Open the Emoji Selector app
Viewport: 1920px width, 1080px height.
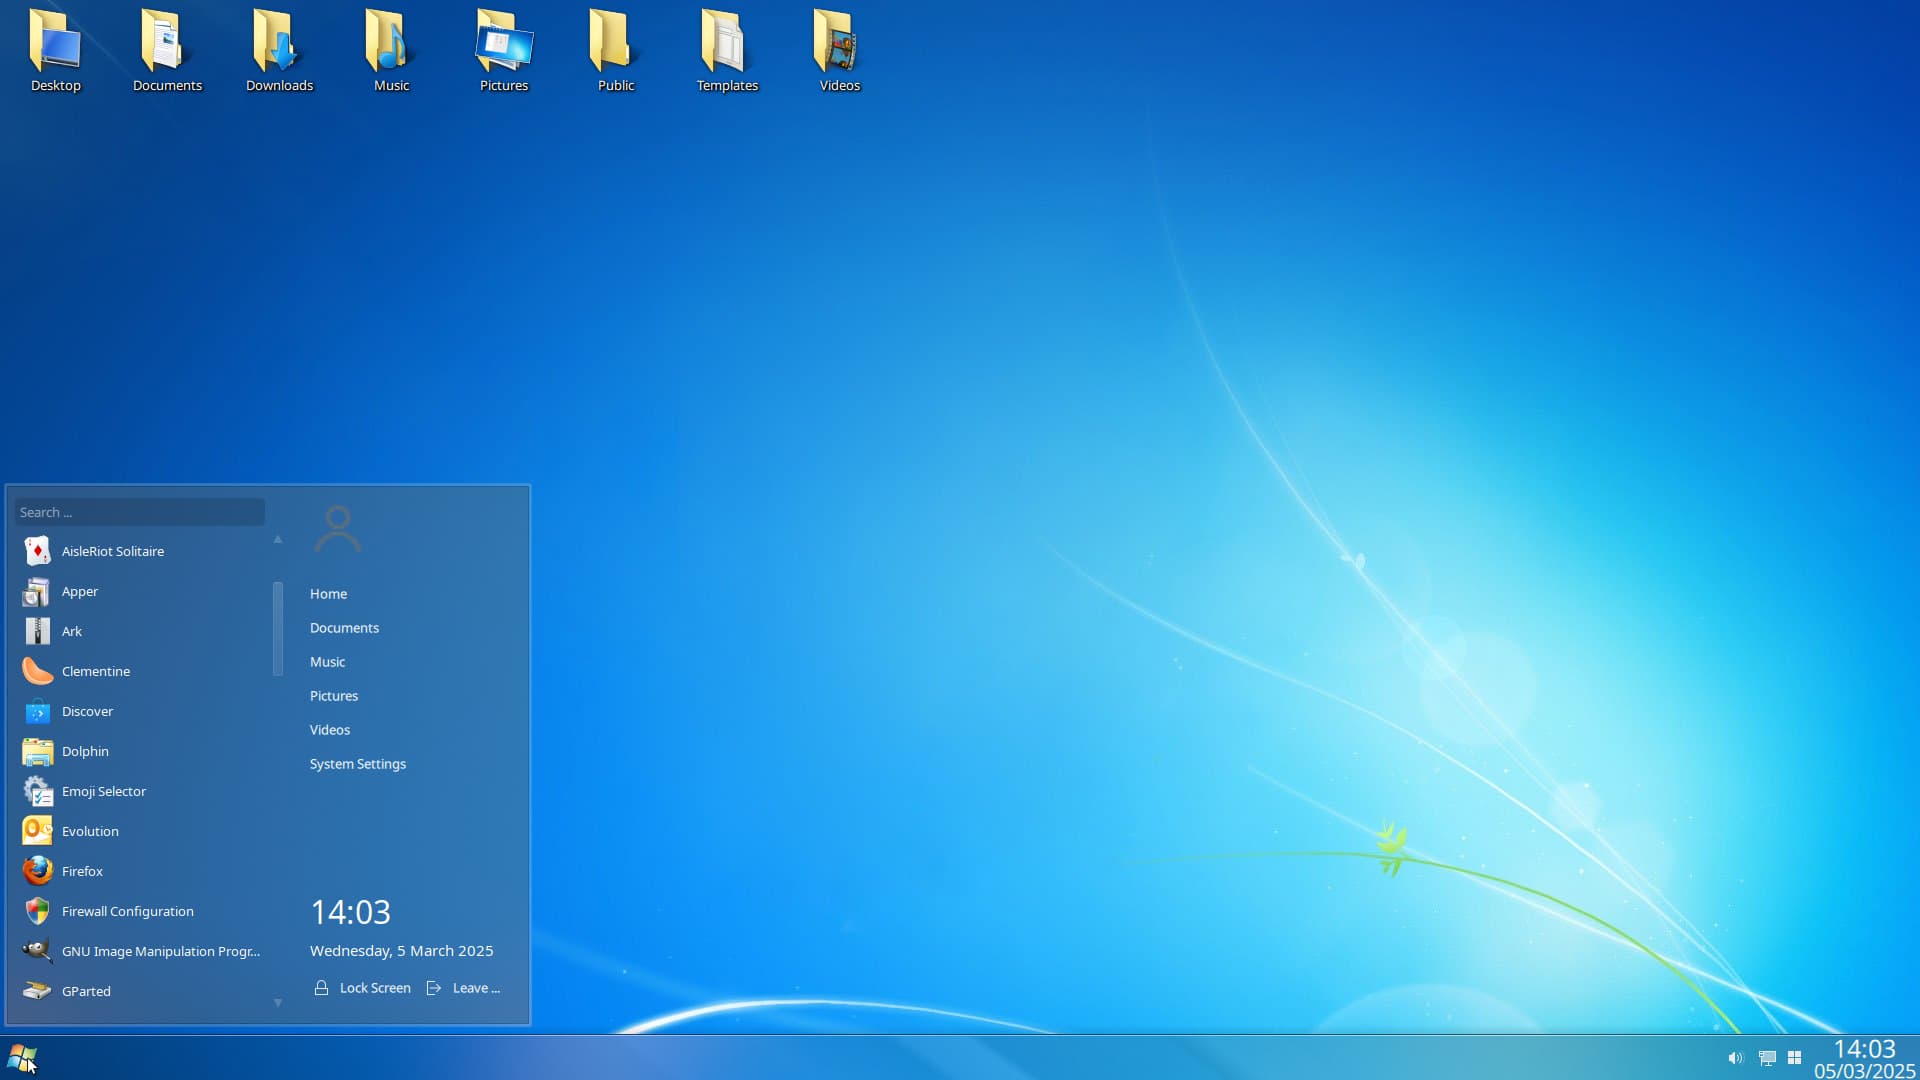click(x=37, y=791)
